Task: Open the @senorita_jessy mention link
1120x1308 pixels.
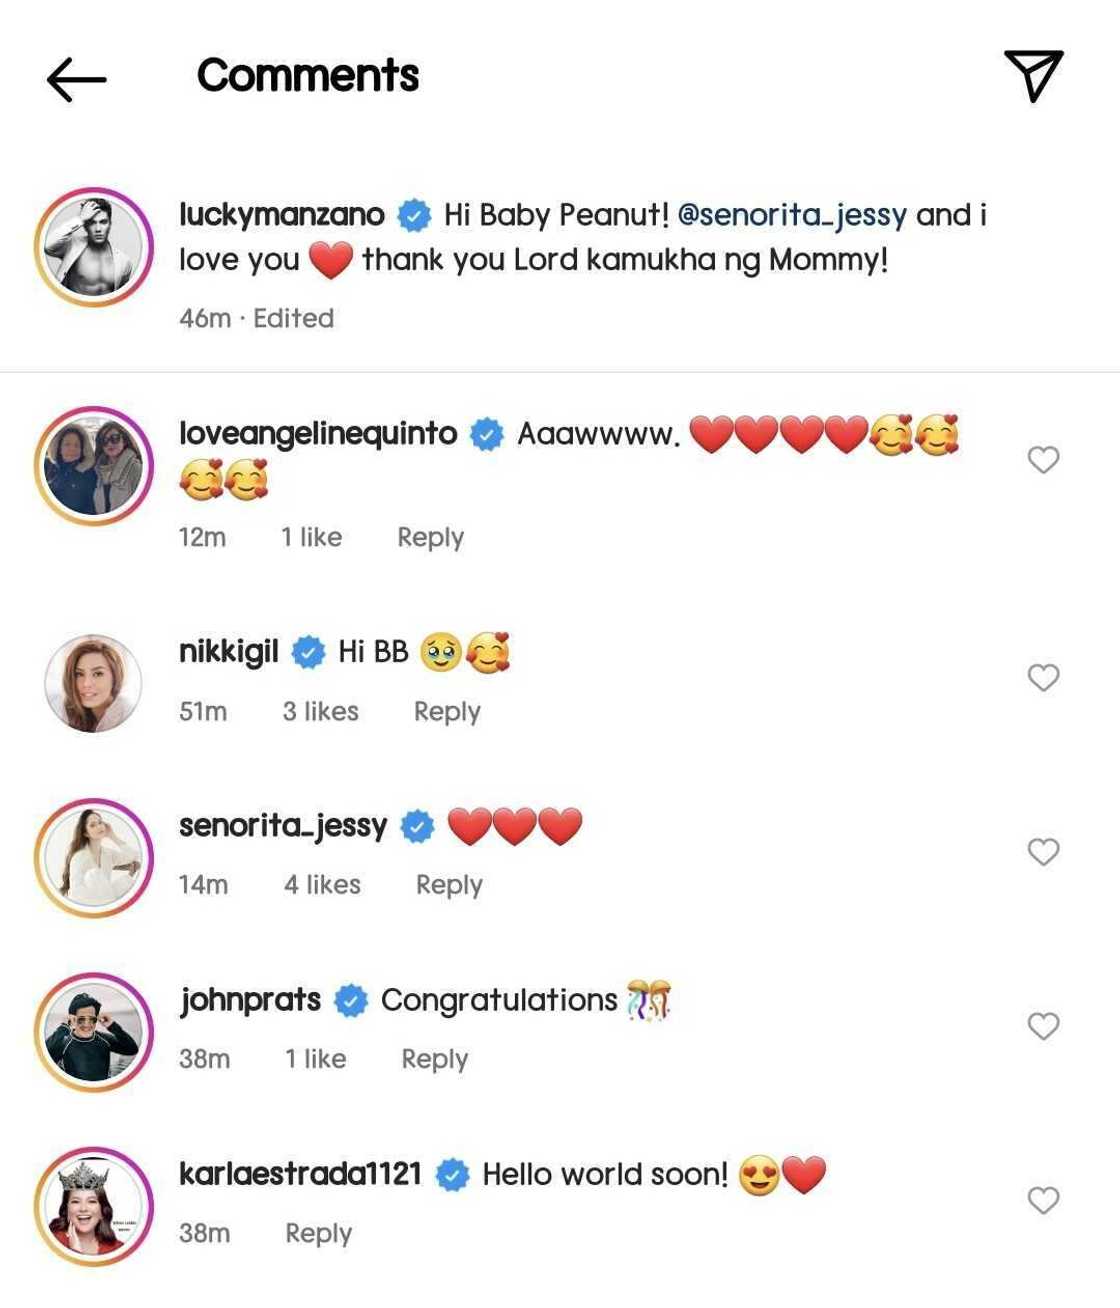Action: point(792,215)
